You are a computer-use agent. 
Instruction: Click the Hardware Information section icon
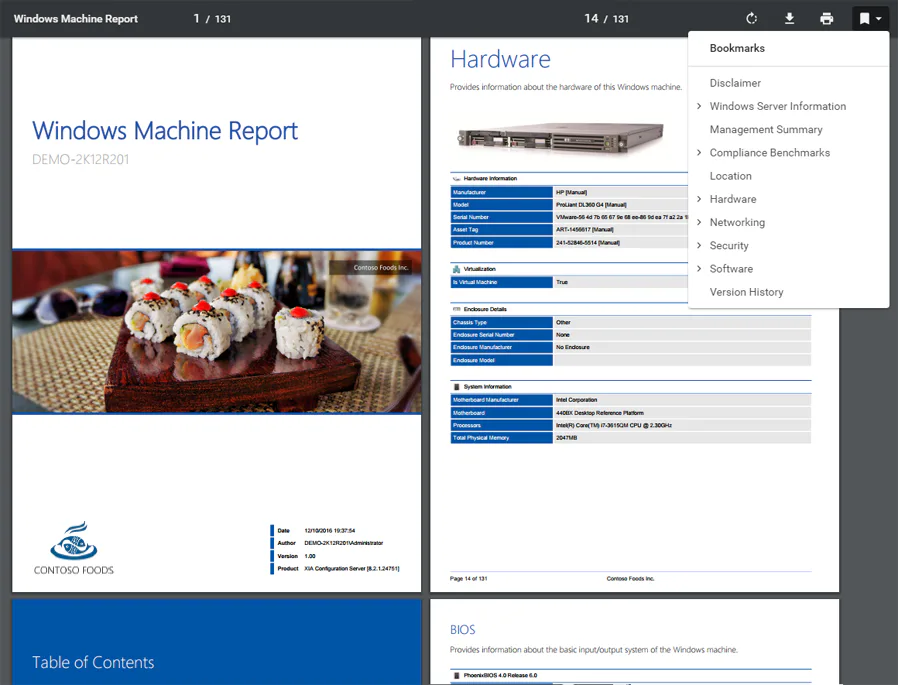(x=456, y=179)
